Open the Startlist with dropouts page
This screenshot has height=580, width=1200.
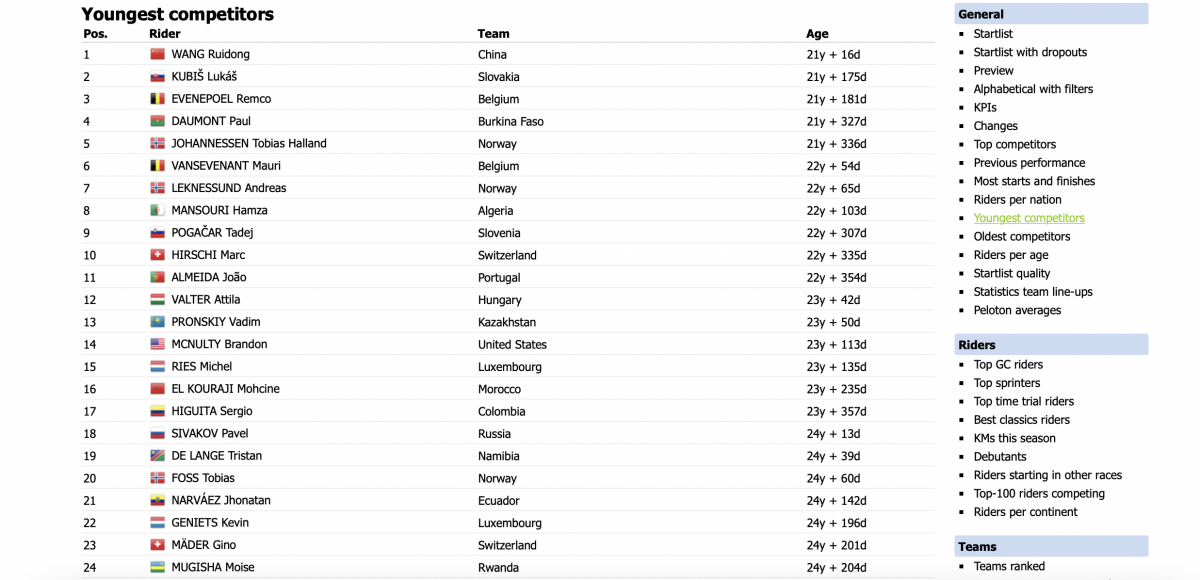coord(1030,52)
